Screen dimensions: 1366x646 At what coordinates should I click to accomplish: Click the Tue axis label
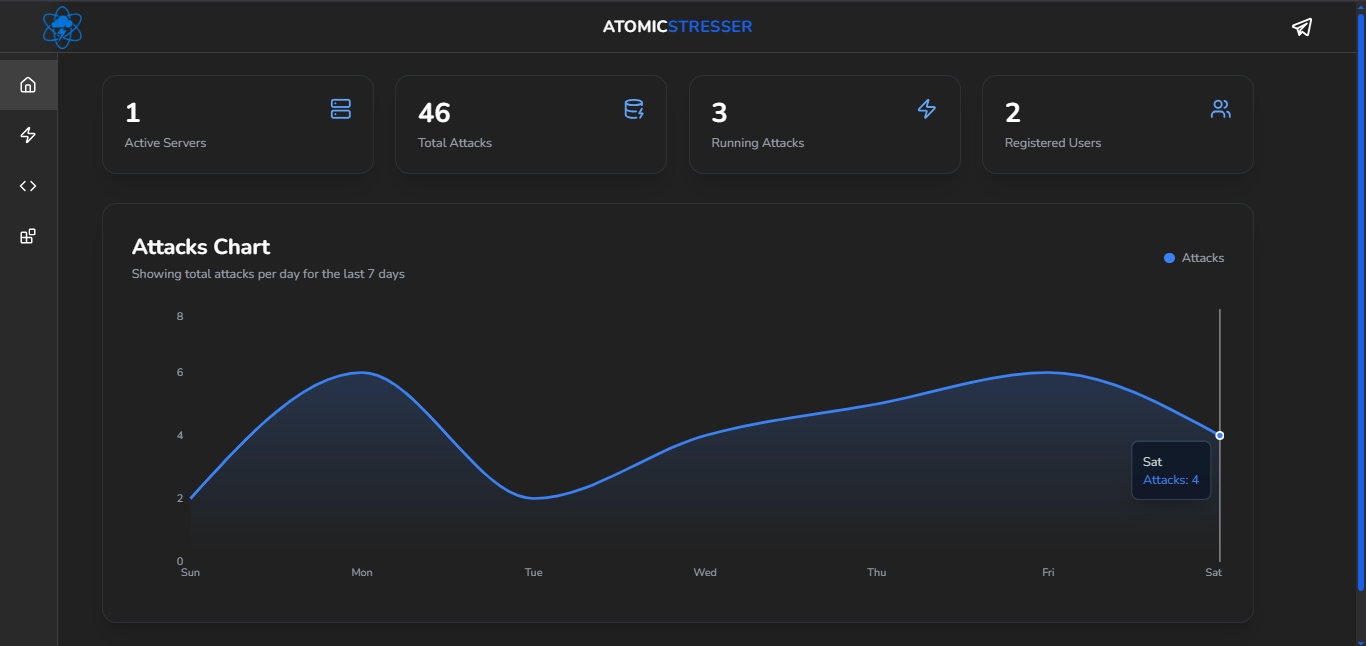click(534, 573)
